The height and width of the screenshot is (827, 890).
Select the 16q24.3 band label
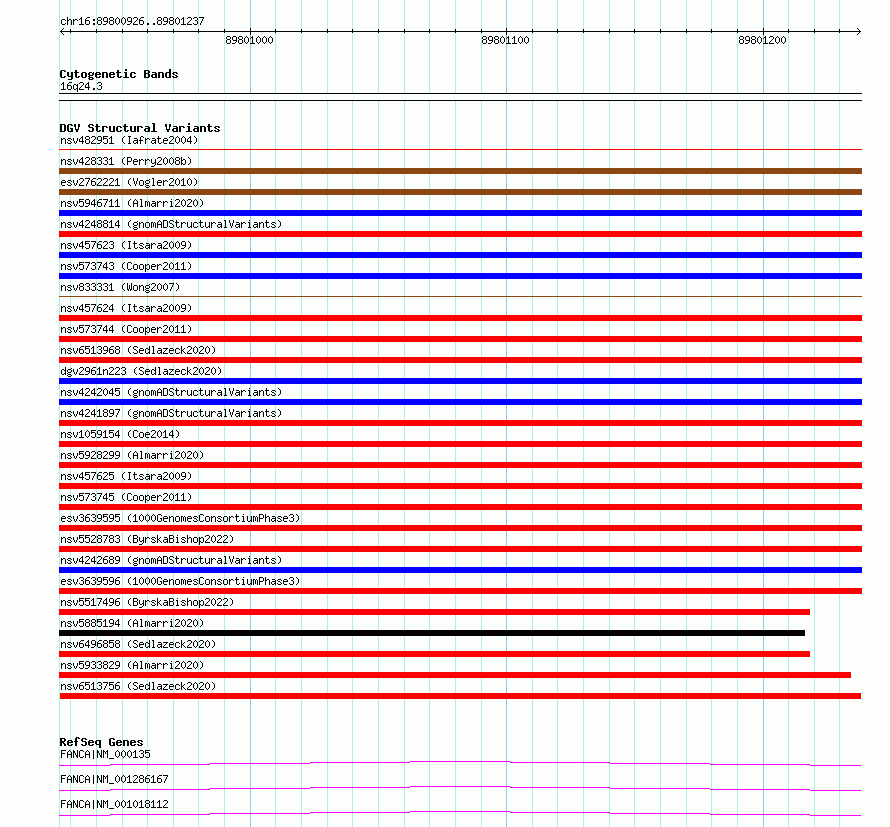tap(81, 86)
